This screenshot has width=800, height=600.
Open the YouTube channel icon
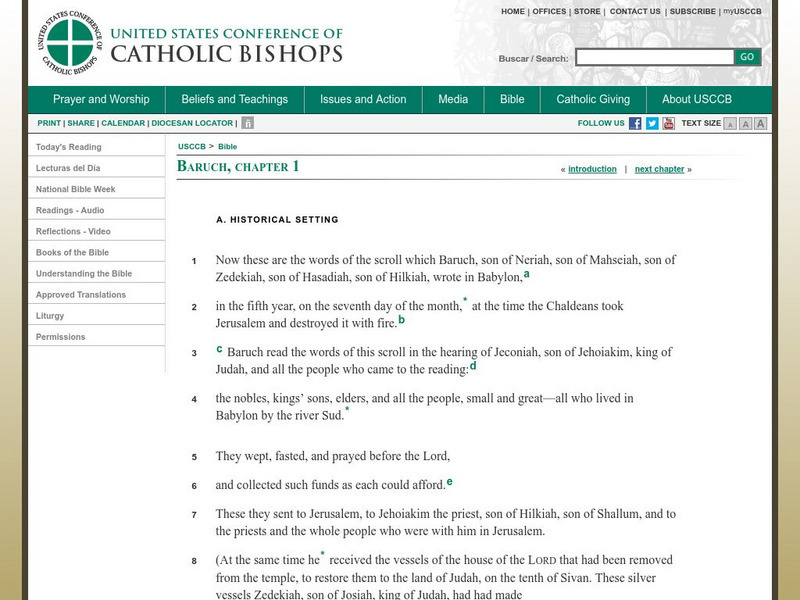point(670,124)
